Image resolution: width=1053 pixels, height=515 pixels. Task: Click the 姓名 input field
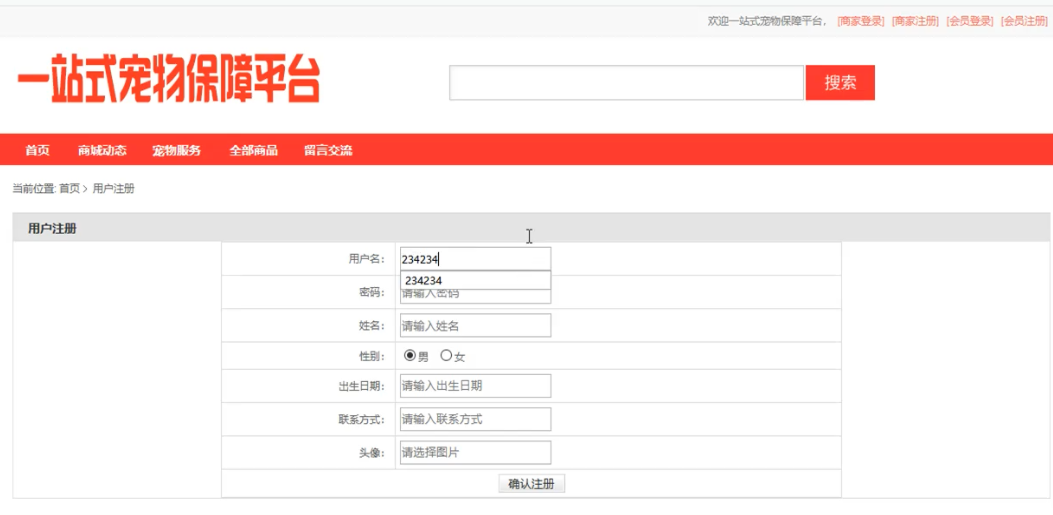[475, 326]
